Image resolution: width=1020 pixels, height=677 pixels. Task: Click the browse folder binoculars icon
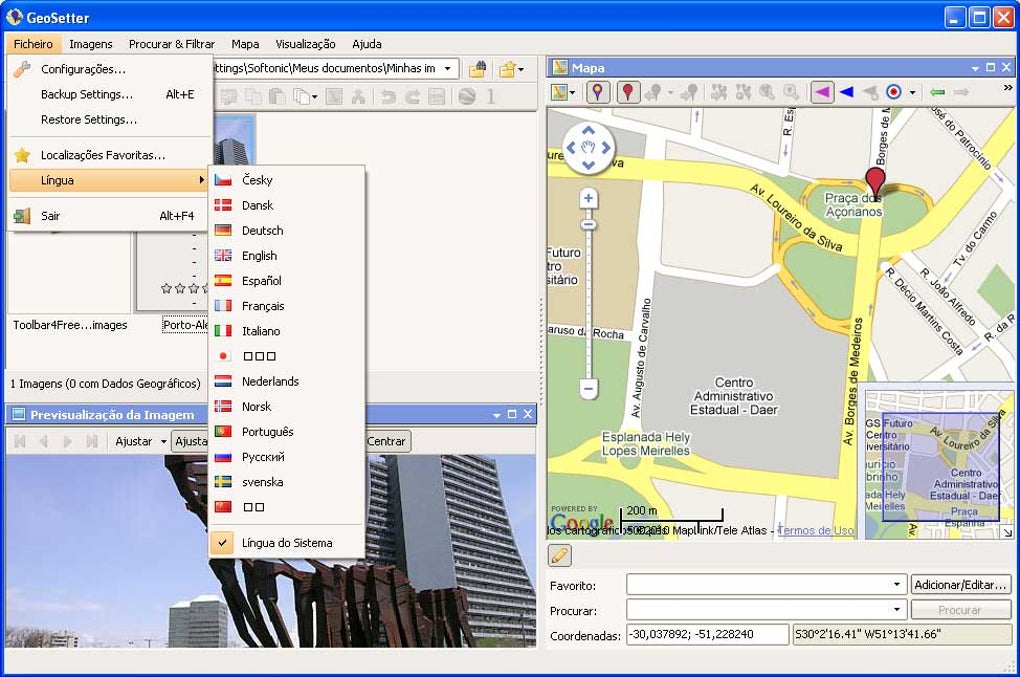tap(477, 68)
